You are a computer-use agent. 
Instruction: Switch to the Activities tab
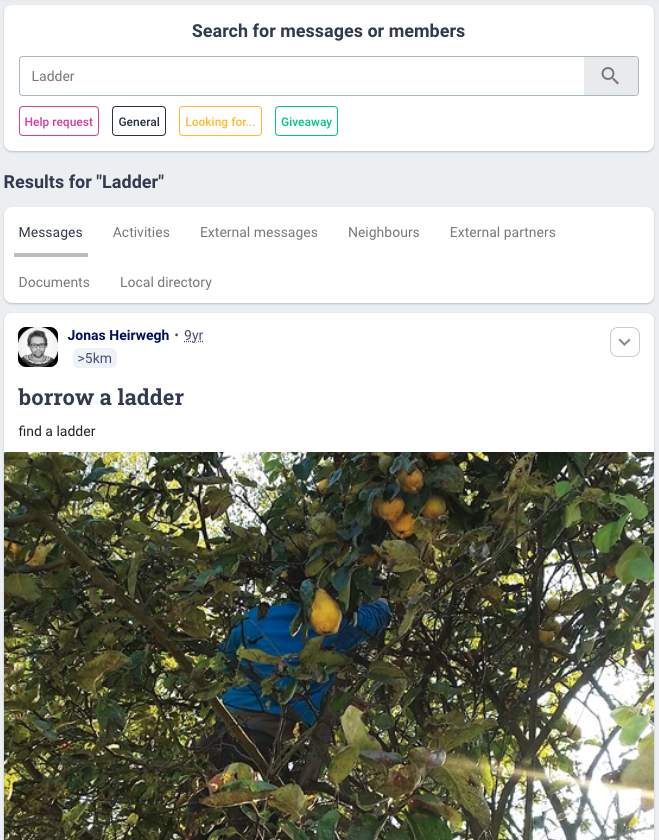click(x=141, y=232)
